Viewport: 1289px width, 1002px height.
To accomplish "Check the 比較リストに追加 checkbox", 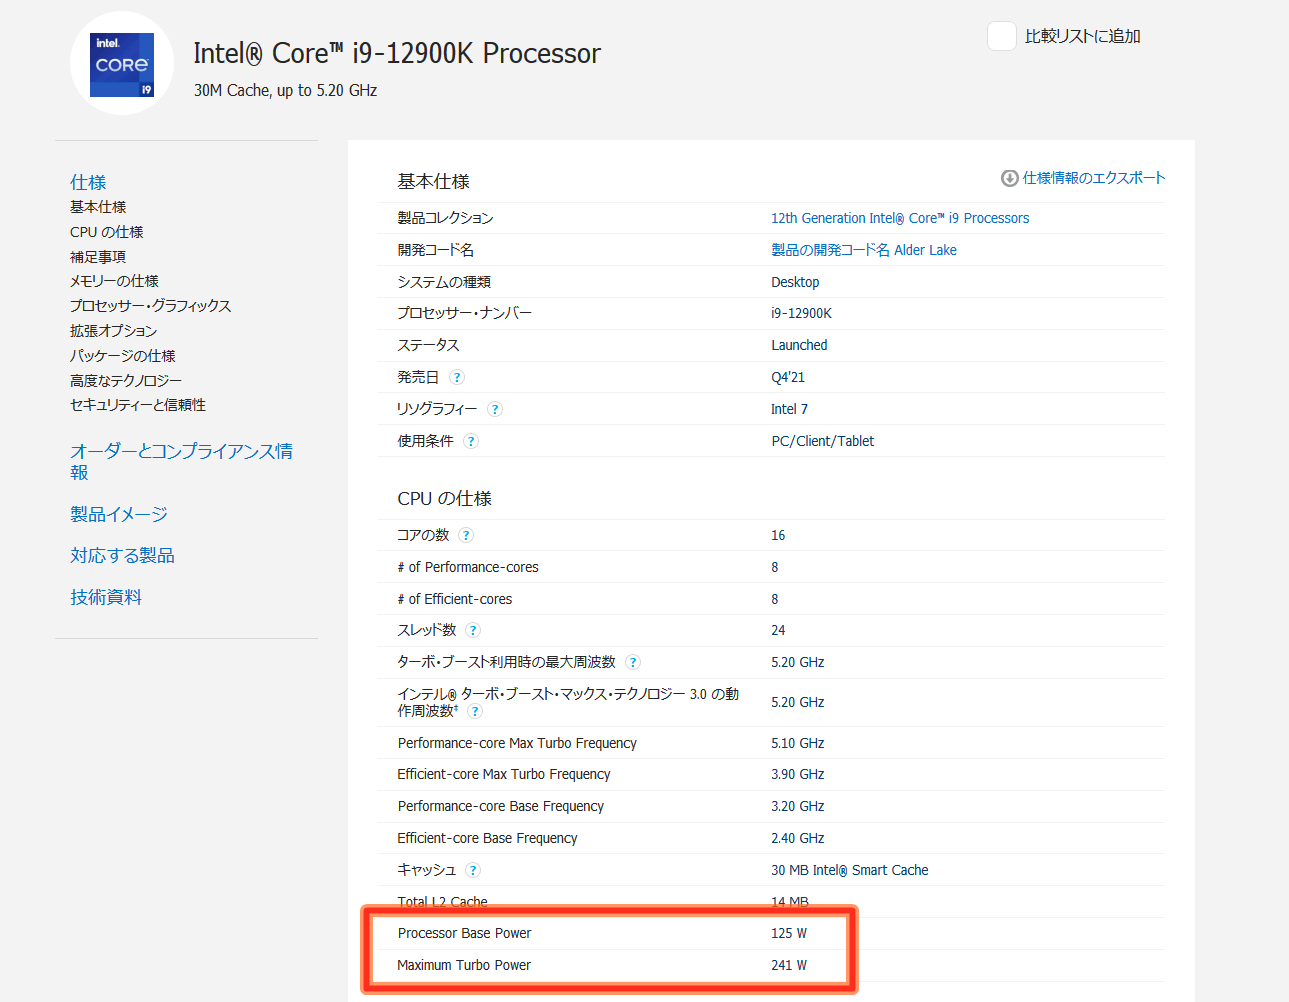I will 1002,36.
